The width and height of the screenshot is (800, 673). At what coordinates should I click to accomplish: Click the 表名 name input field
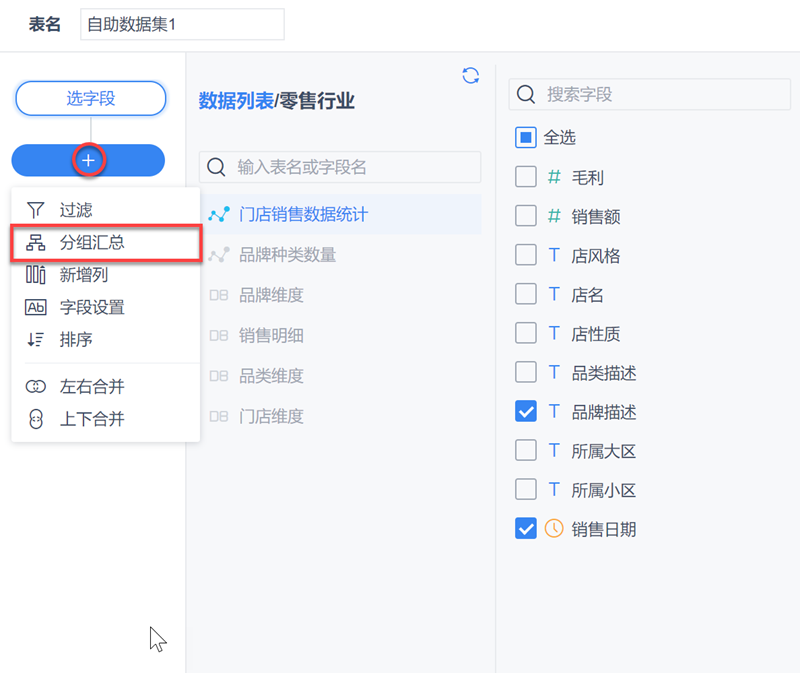182,24
